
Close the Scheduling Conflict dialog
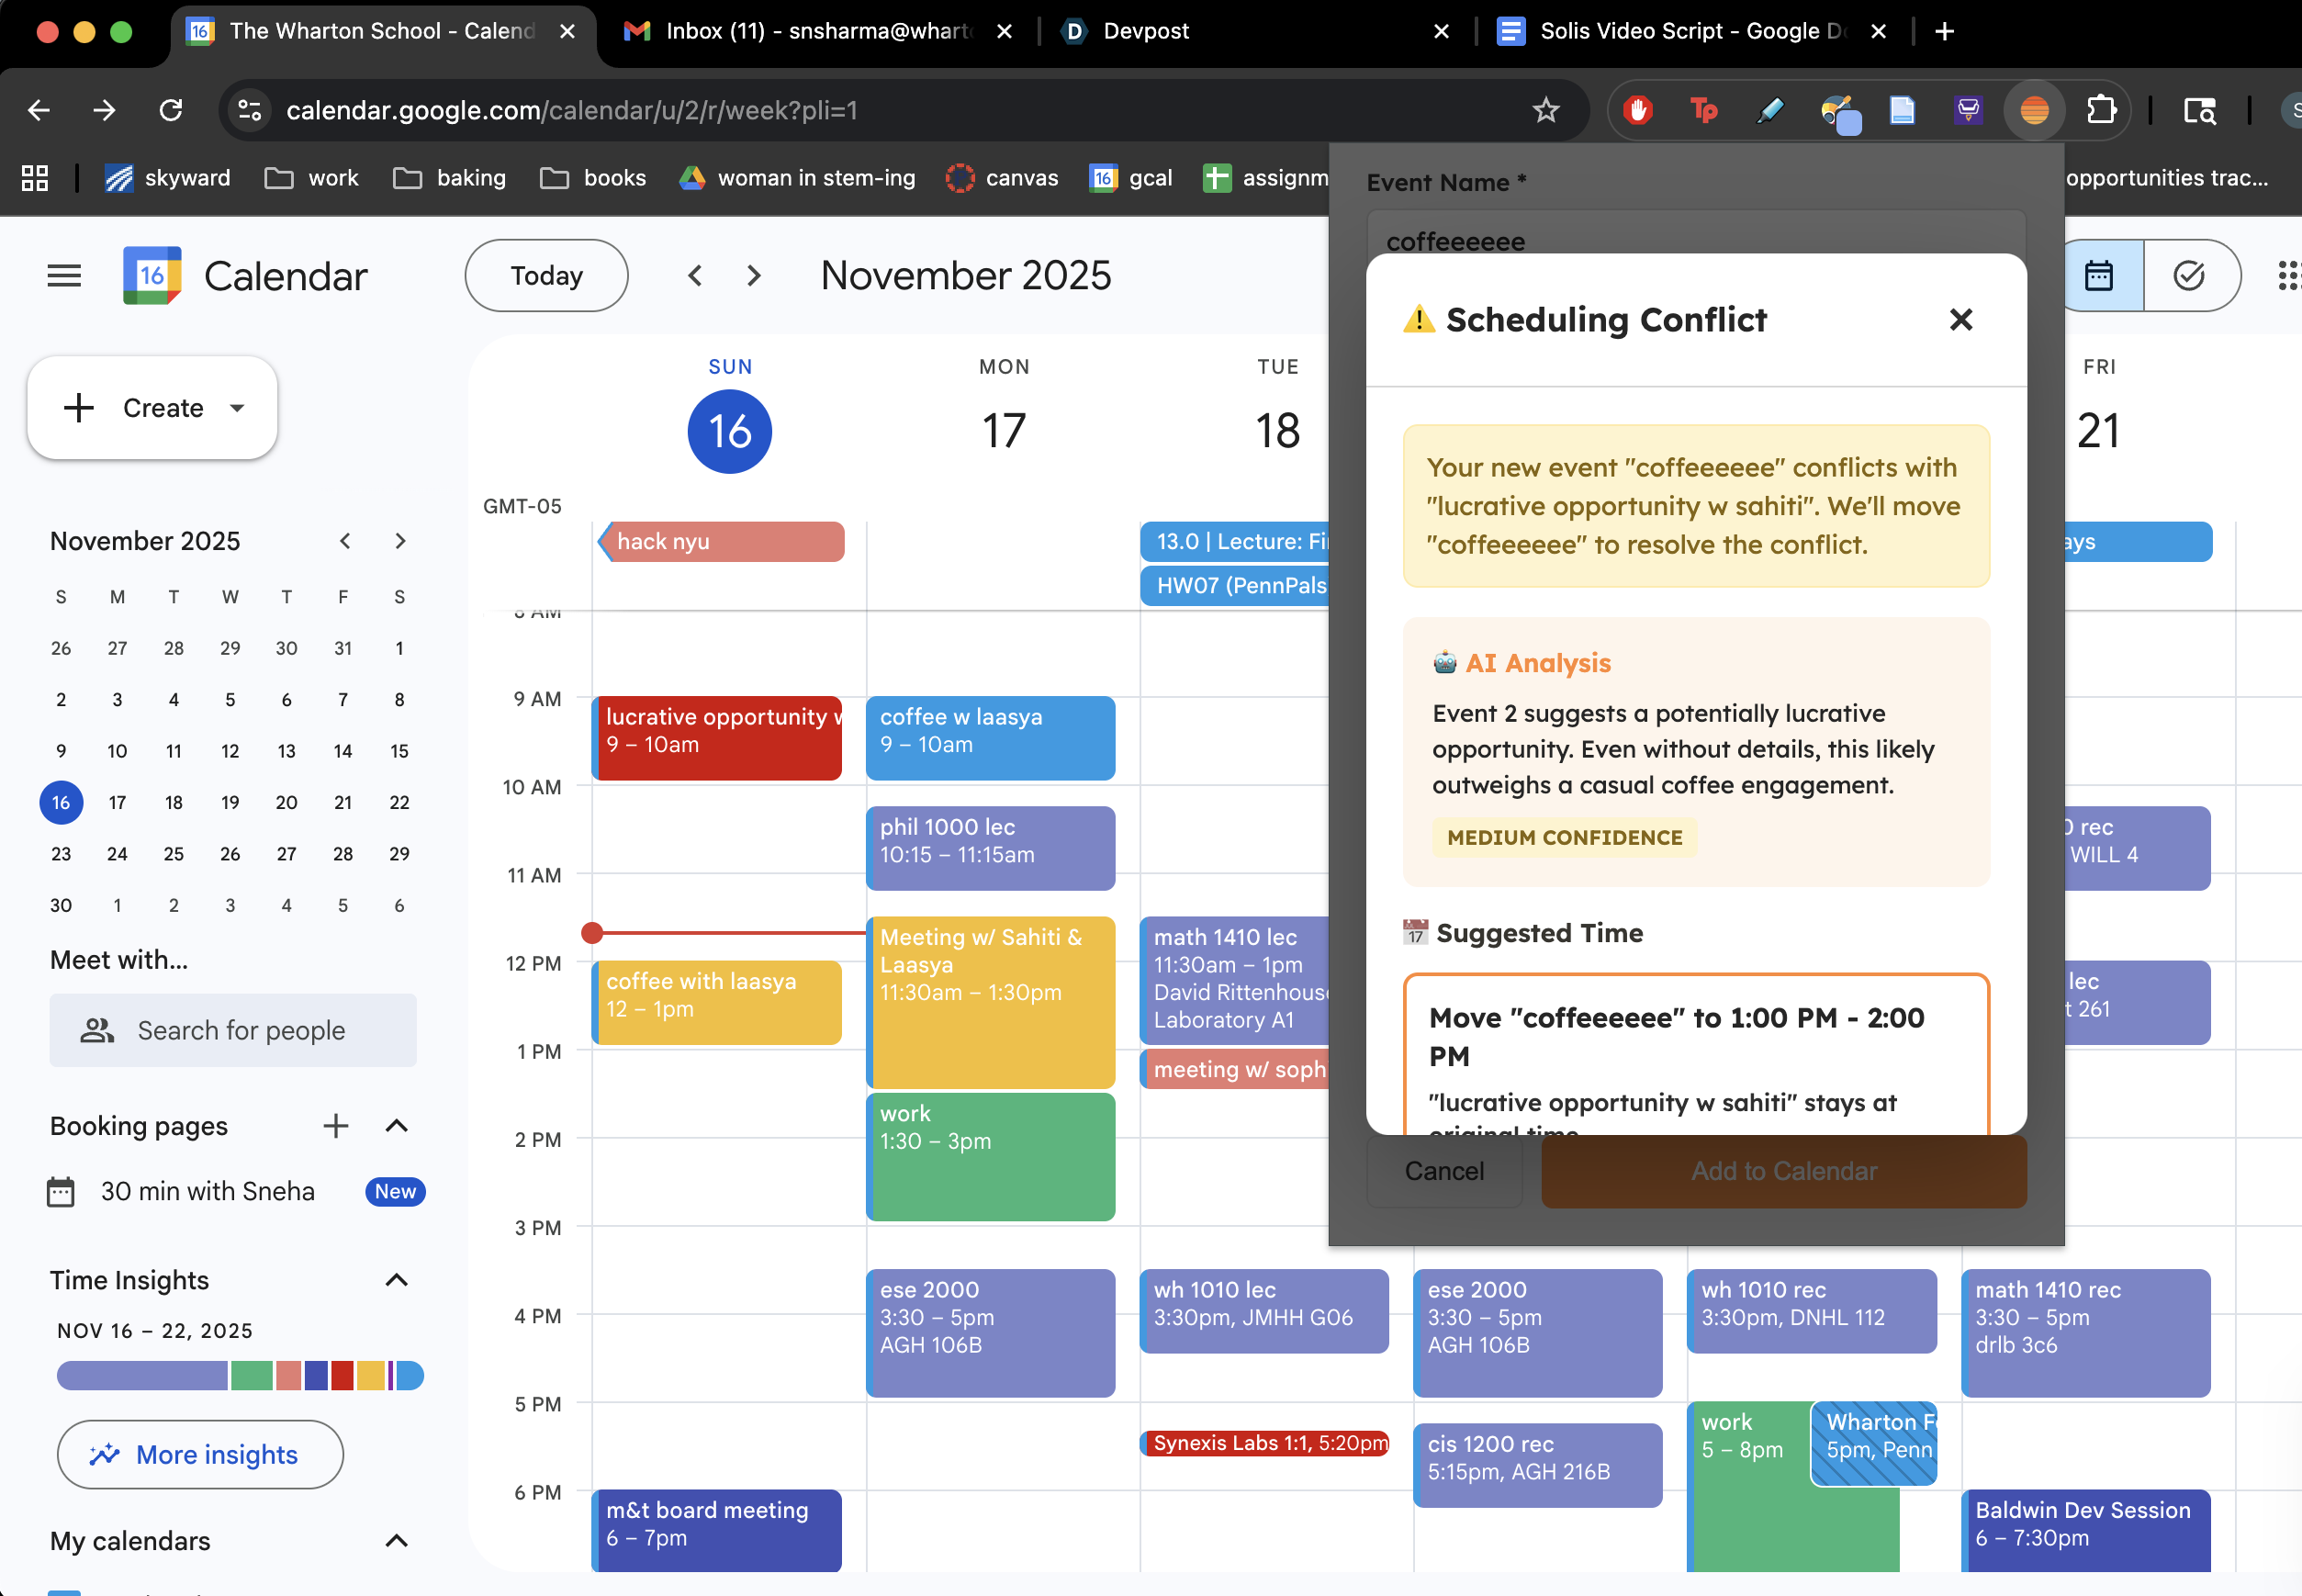[x=1960, y=320]
